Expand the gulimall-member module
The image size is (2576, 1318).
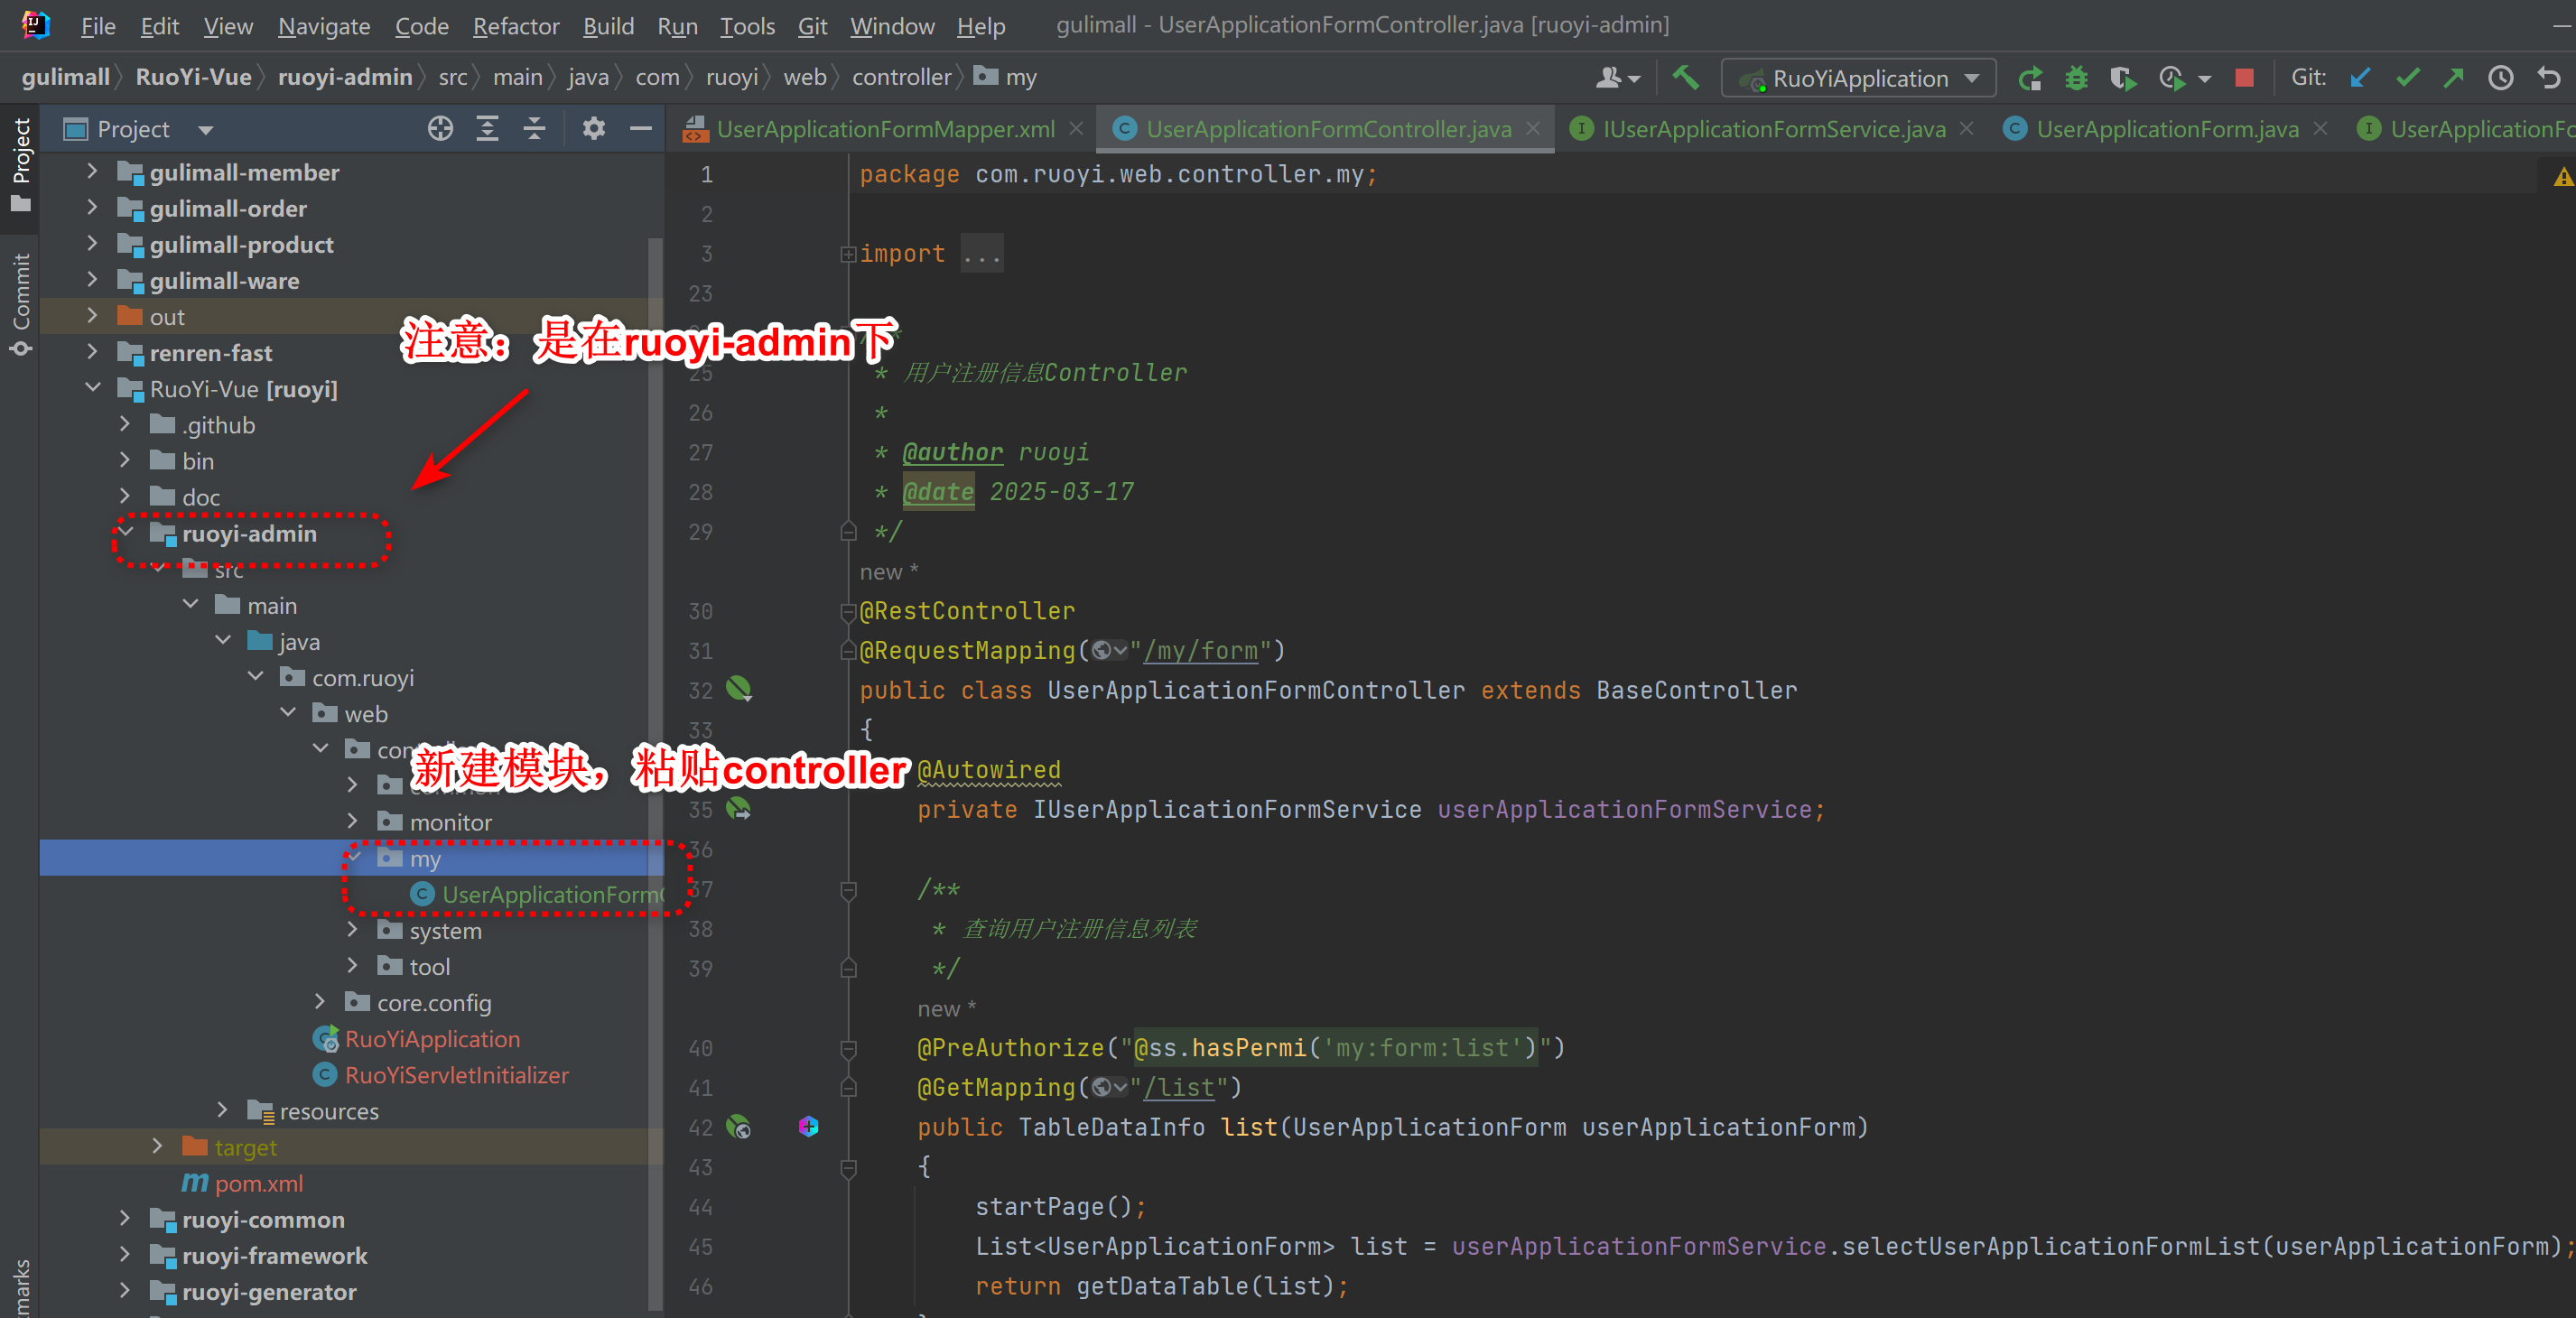click(x=92, y=172)
